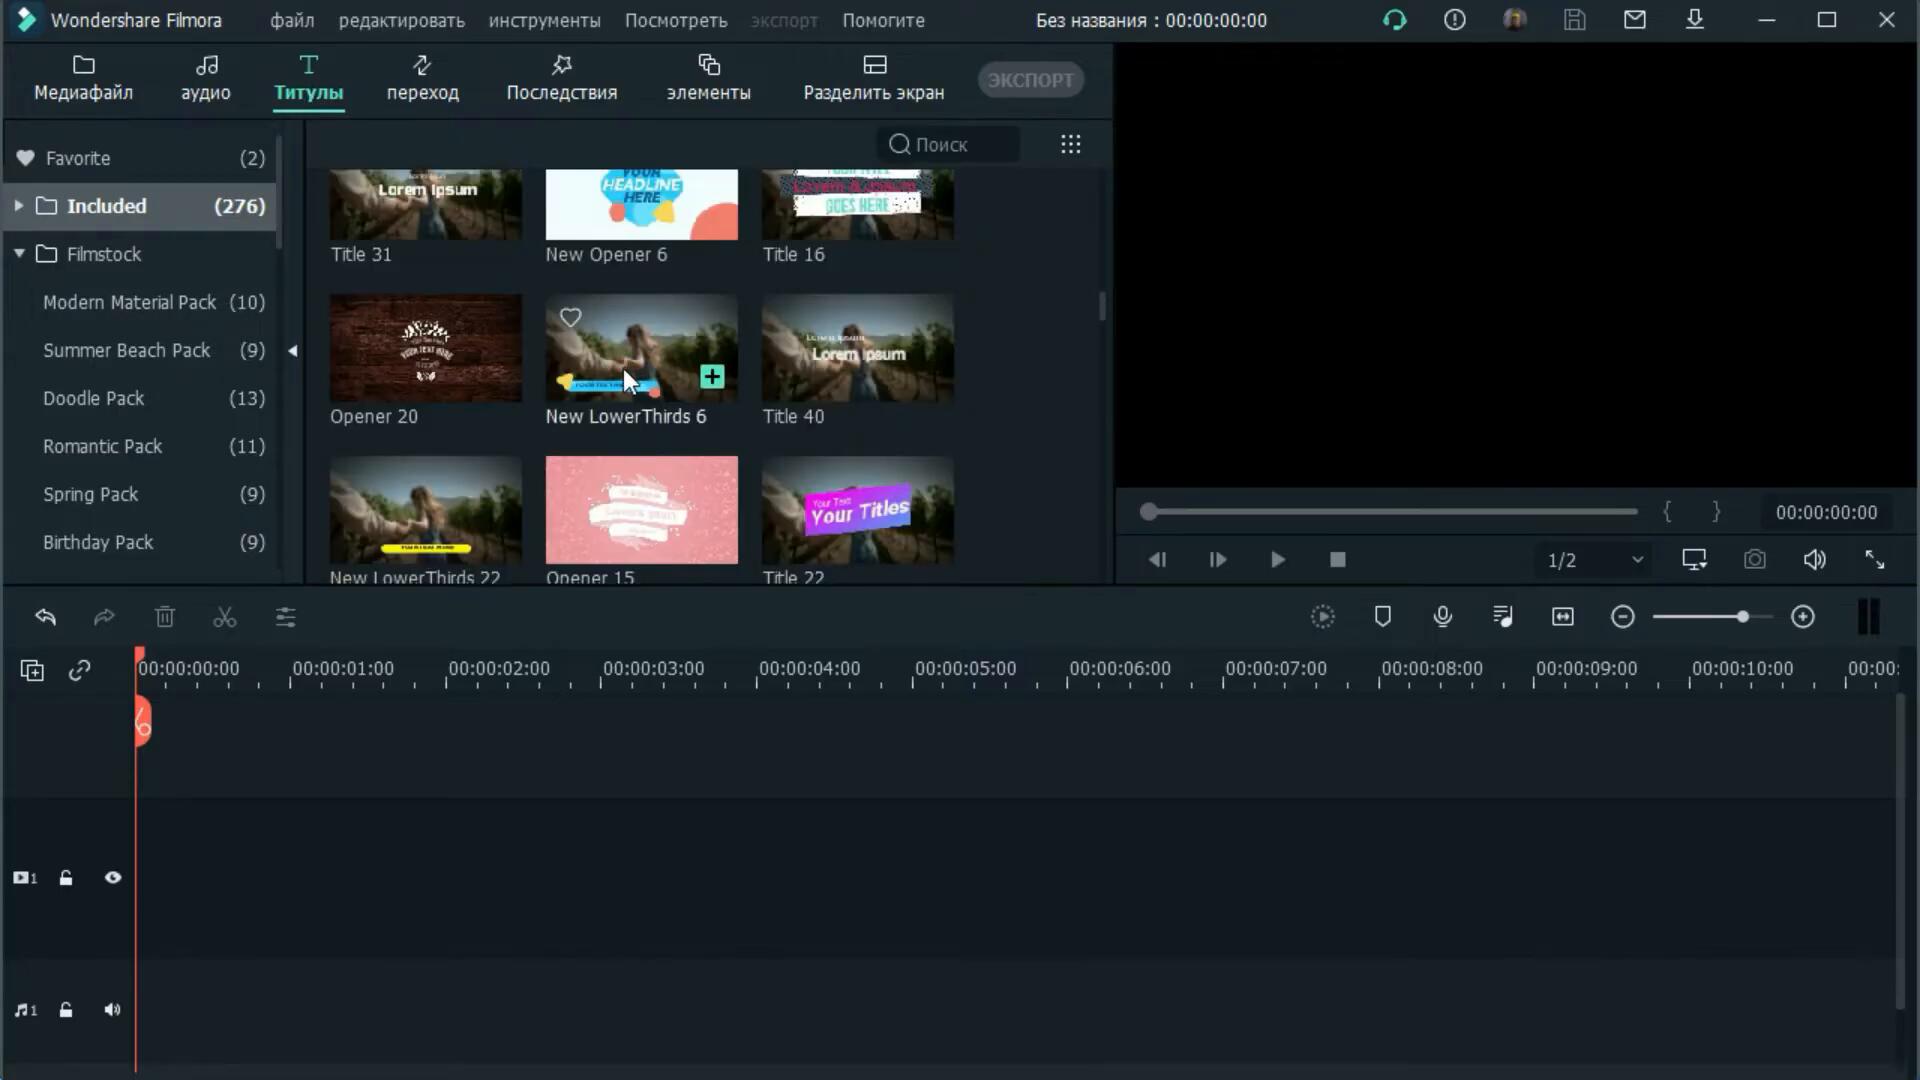Play the preview video
The width and height of the screenshot is (1920, 1080).
(1277, 560)
